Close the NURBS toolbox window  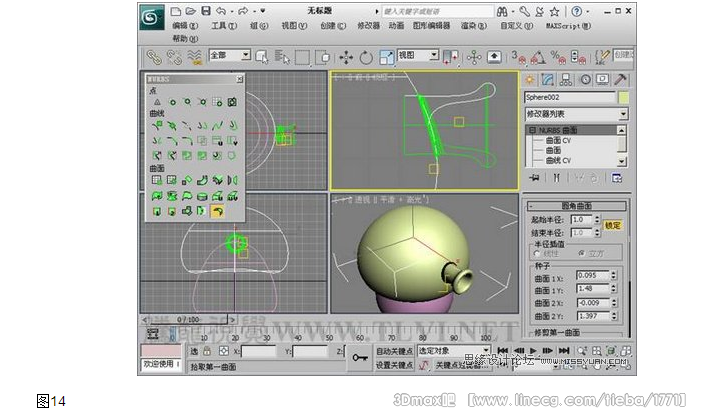click(239, 79)
